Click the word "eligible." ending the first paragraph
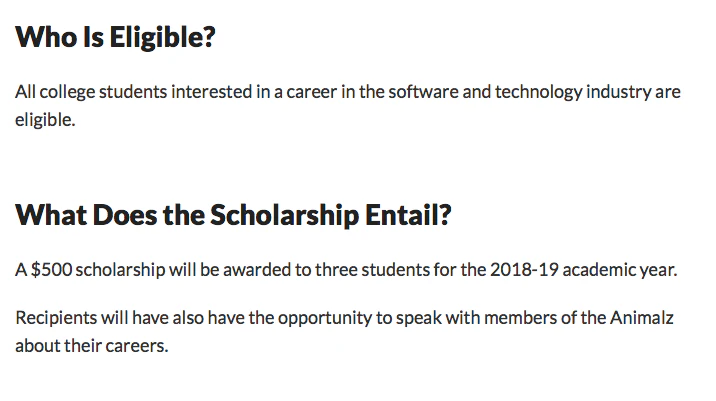 [x=45, y=118]
